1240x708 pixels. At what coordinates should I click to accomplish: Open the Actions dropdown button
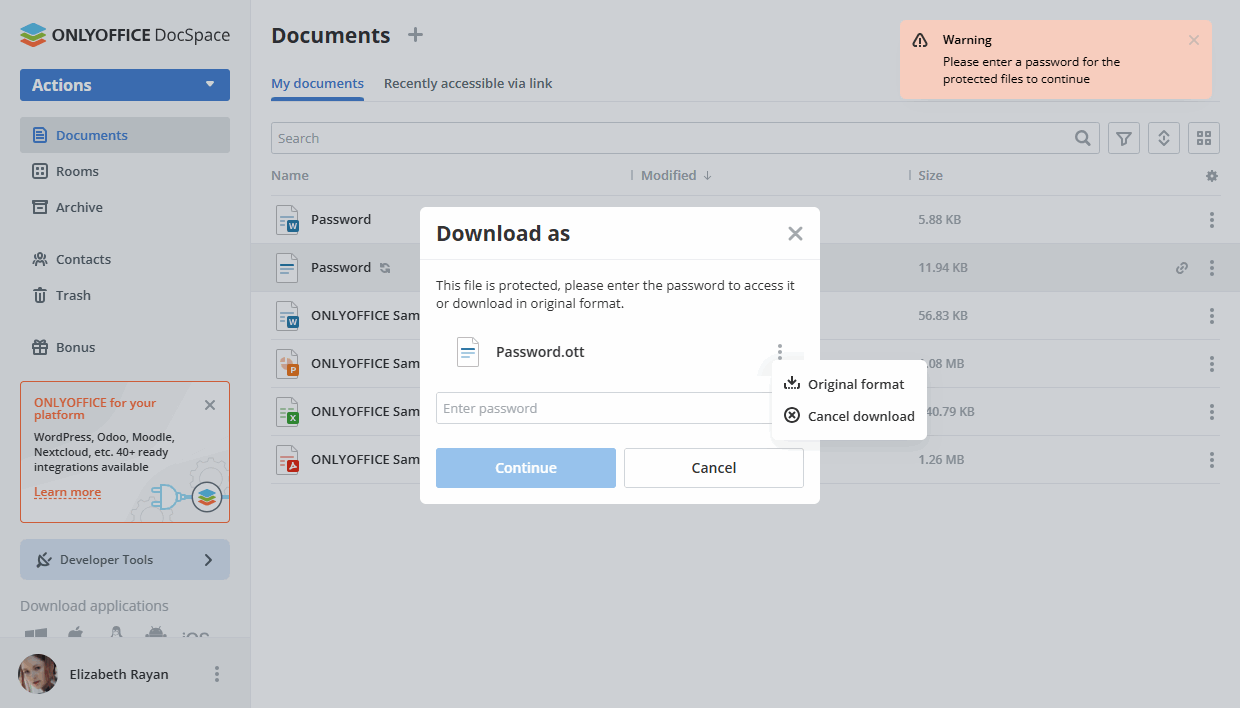125,85
